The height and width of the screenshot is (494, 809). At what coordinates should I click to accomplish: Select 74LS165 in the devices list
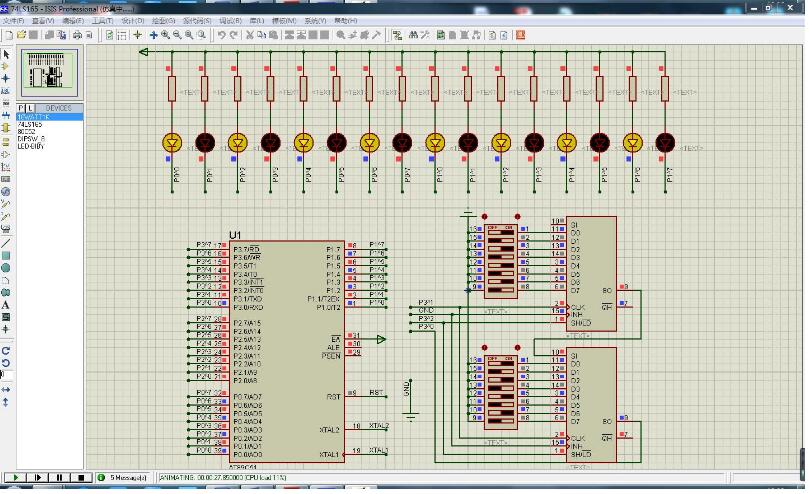tap(29, 124)
